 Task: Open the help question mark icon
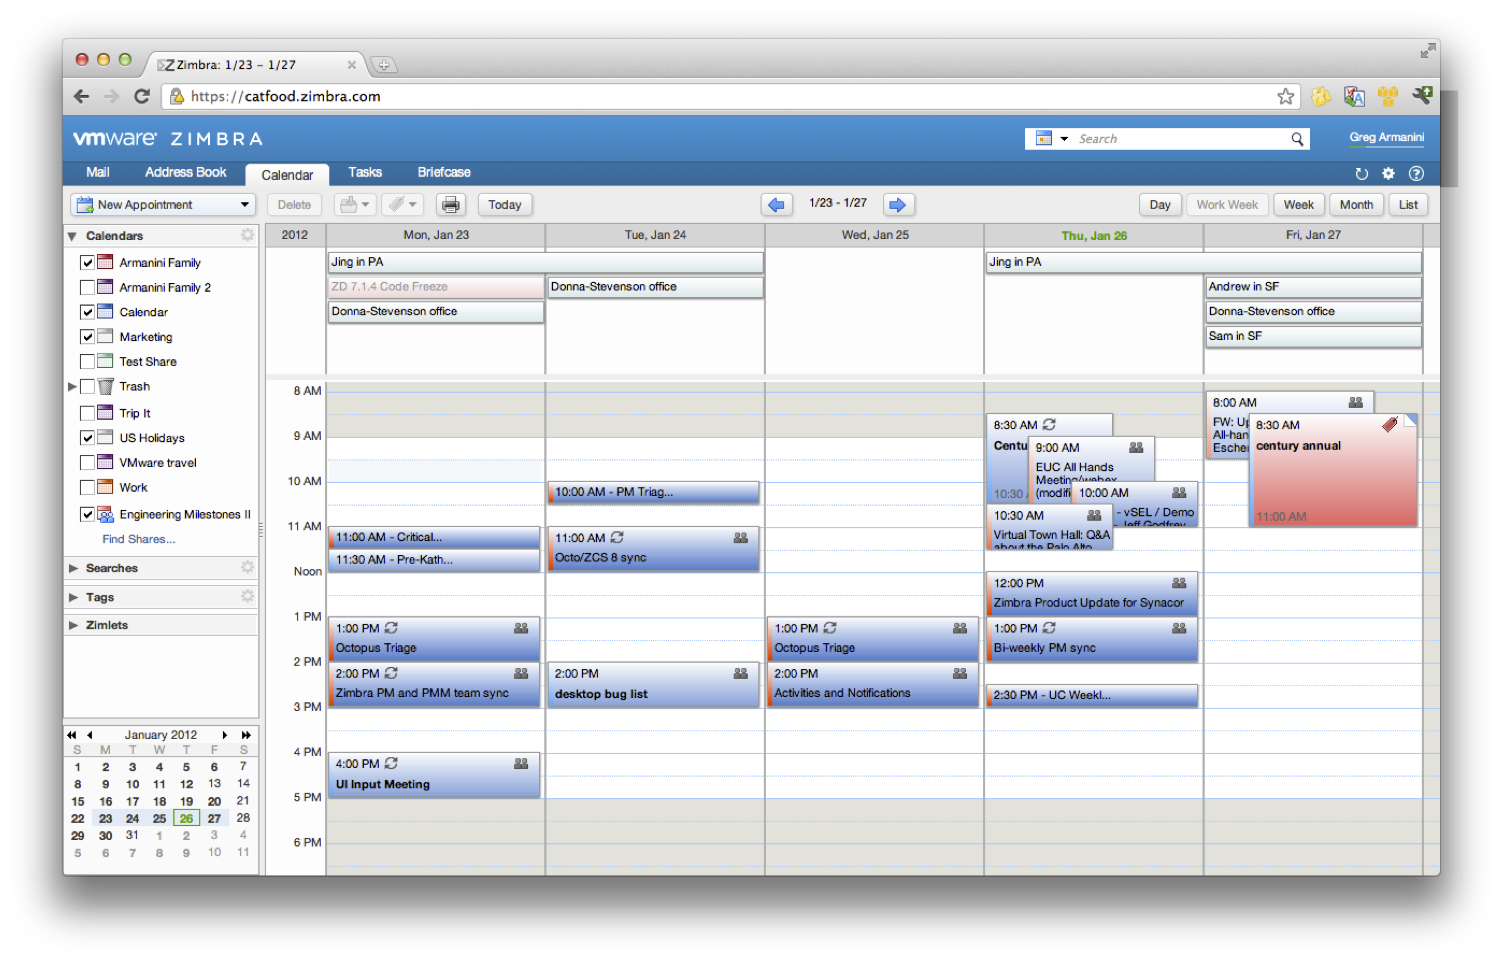pyautogui.click(x=1416, y=174)
